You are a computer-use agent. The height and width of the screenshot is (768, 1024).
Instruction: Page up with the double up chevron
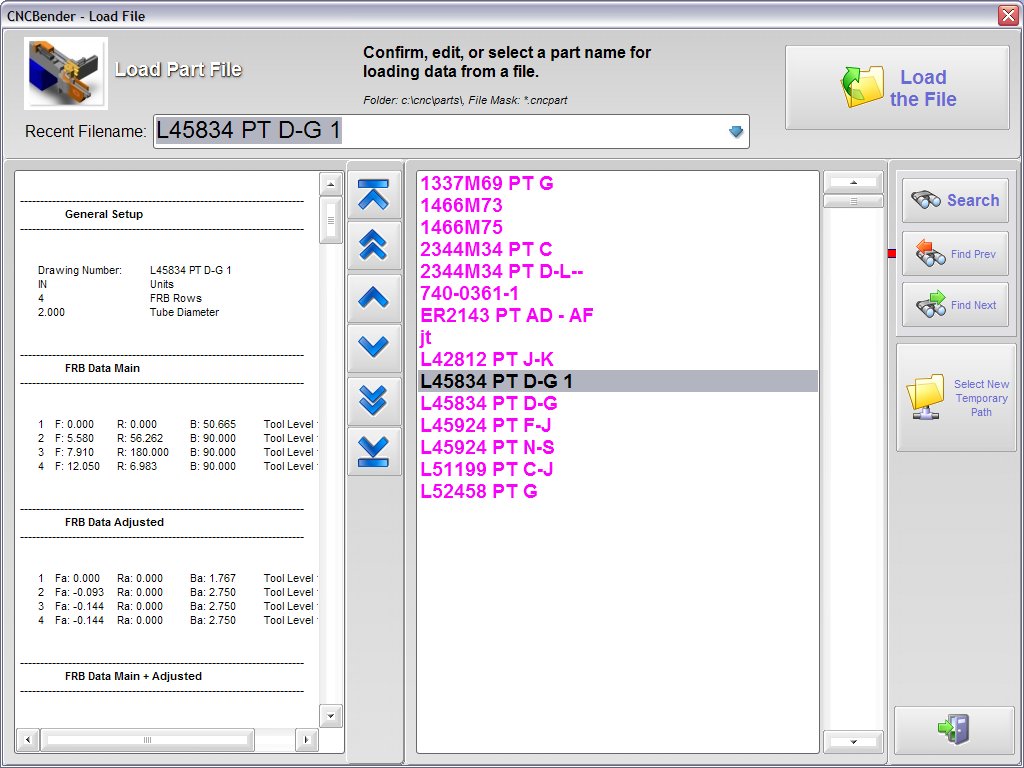point(373,245)
